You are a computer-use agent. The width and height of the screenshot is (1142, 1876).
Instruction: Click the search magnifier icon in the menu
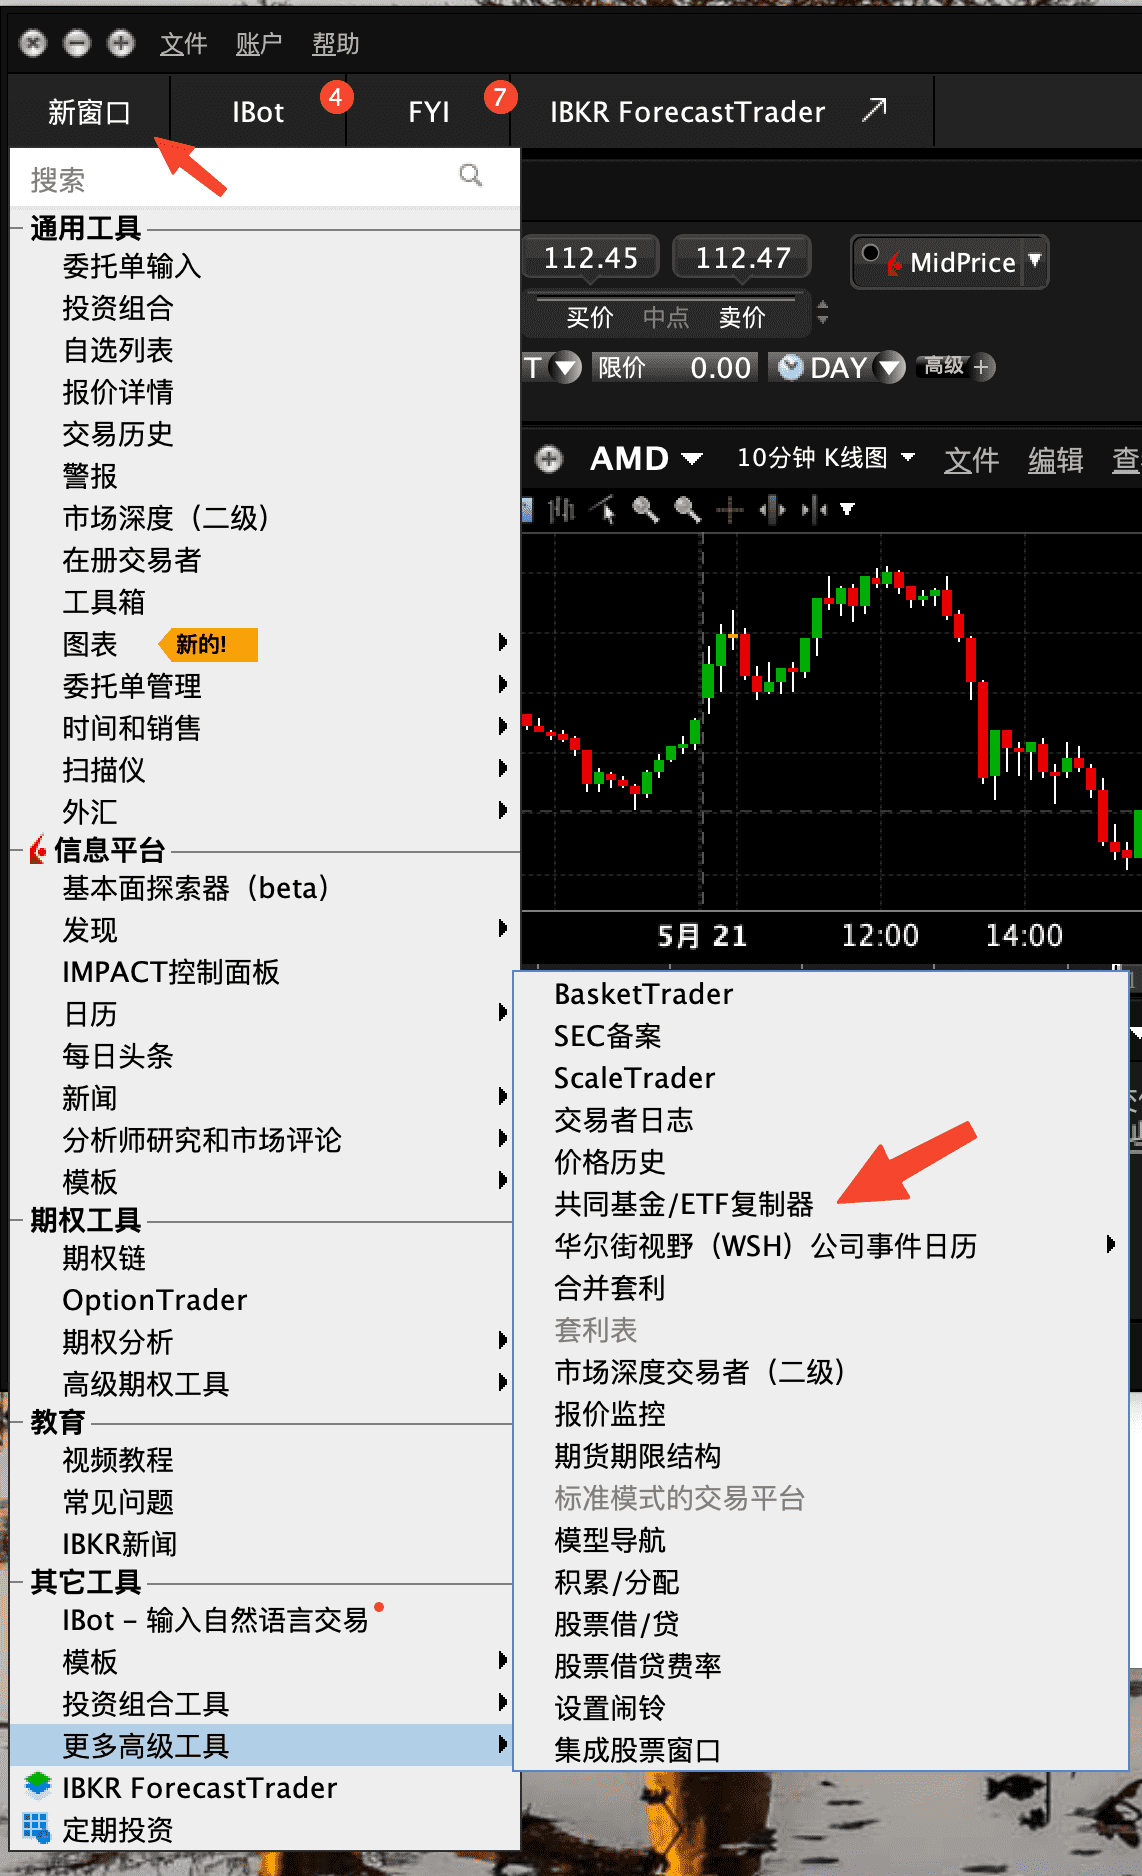point(470,176)
